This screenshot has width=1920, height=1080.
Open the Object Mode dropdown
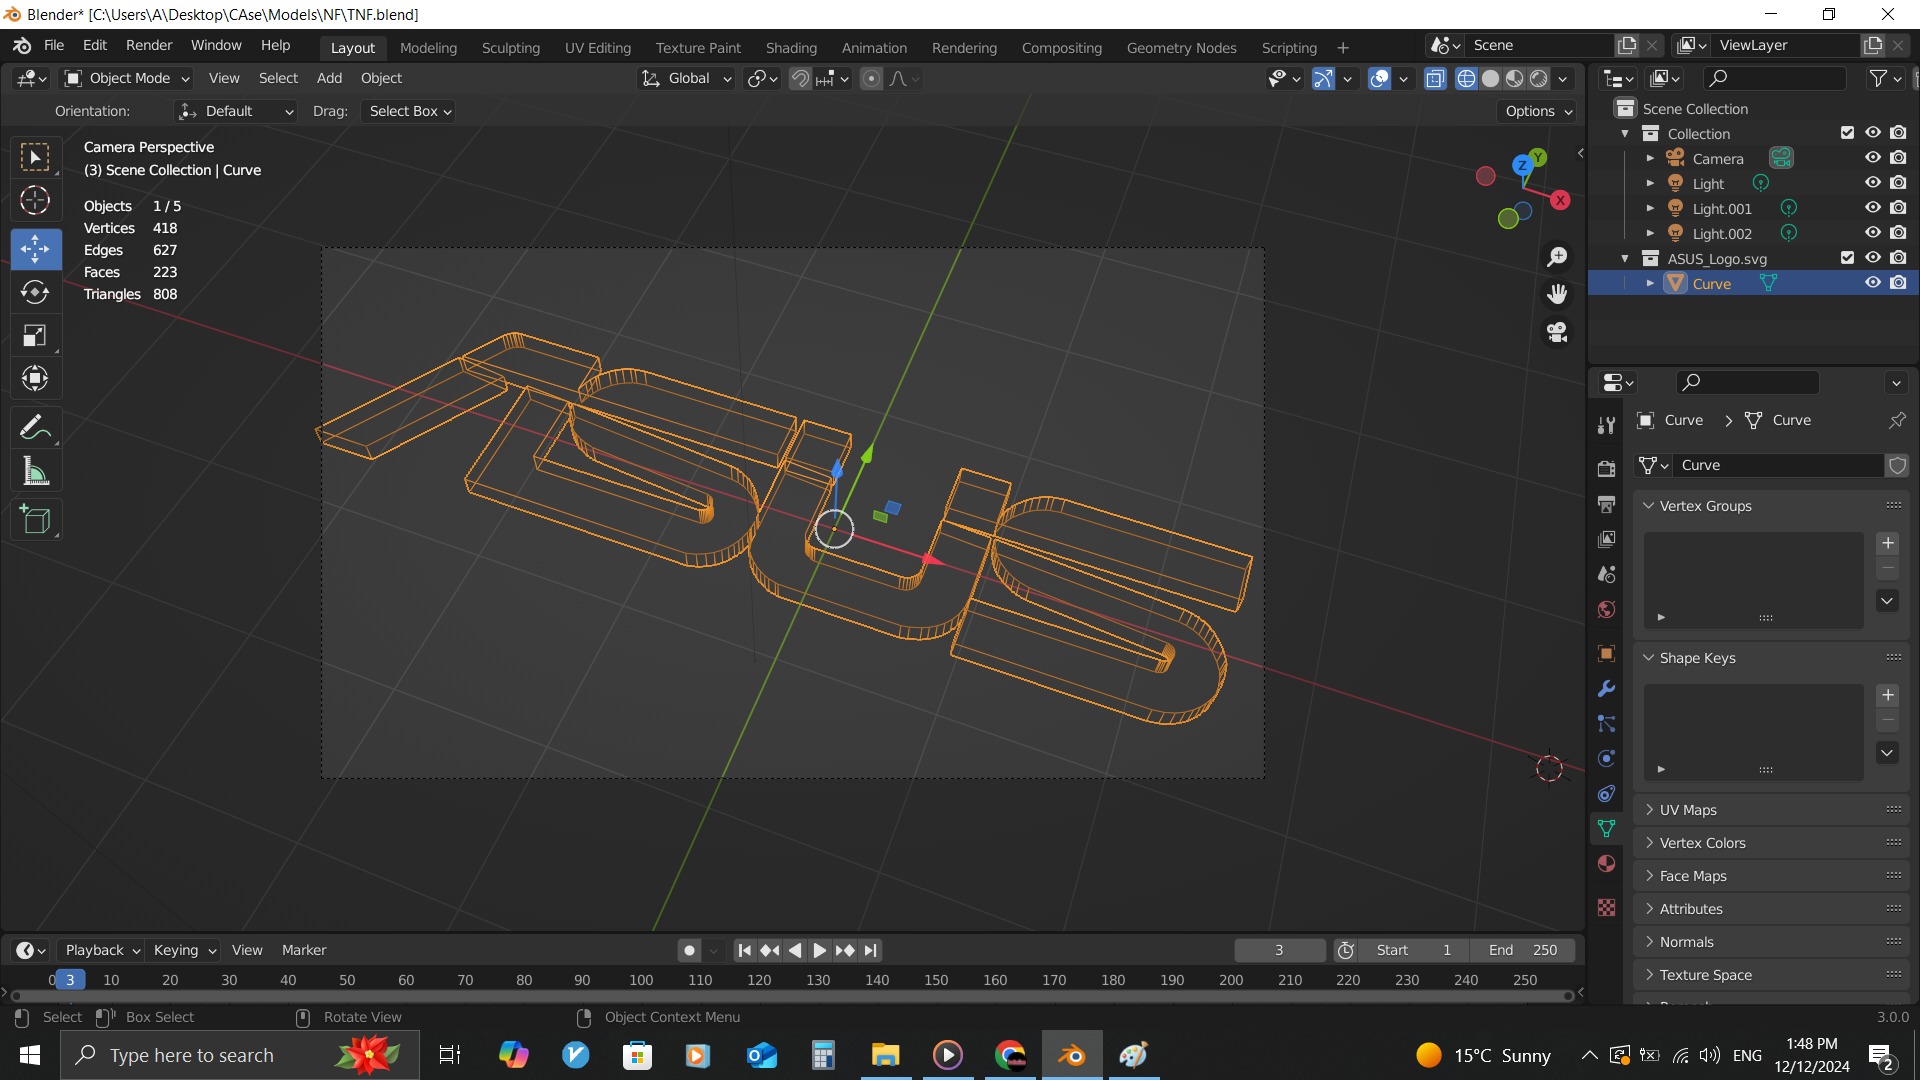(128, 78)
